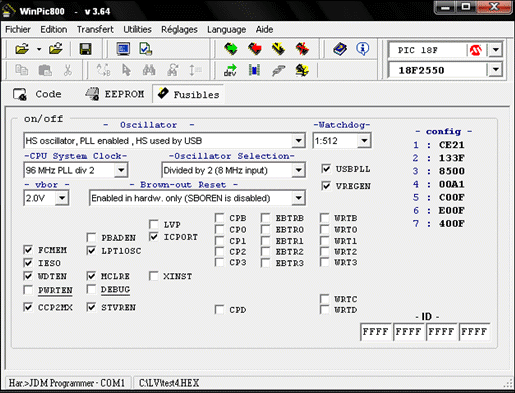The image size is (515, 393).
Task: Click the first ID FFFF field
Action: [x=376, y=332]
